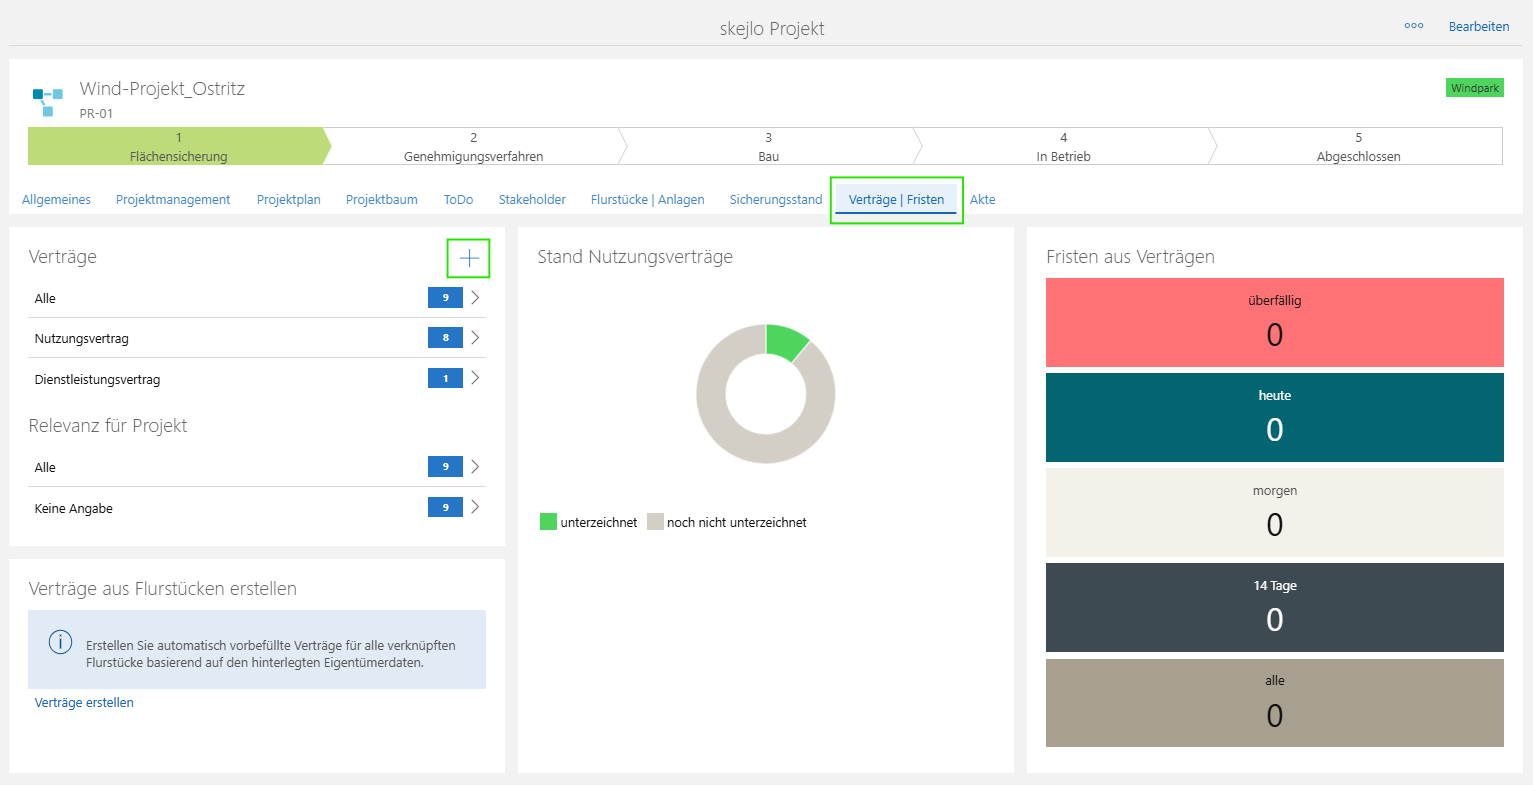Screen dimensions: 1533x785
Task: Open the überfällig deadlines tile
Action: tap(1275, 322)
